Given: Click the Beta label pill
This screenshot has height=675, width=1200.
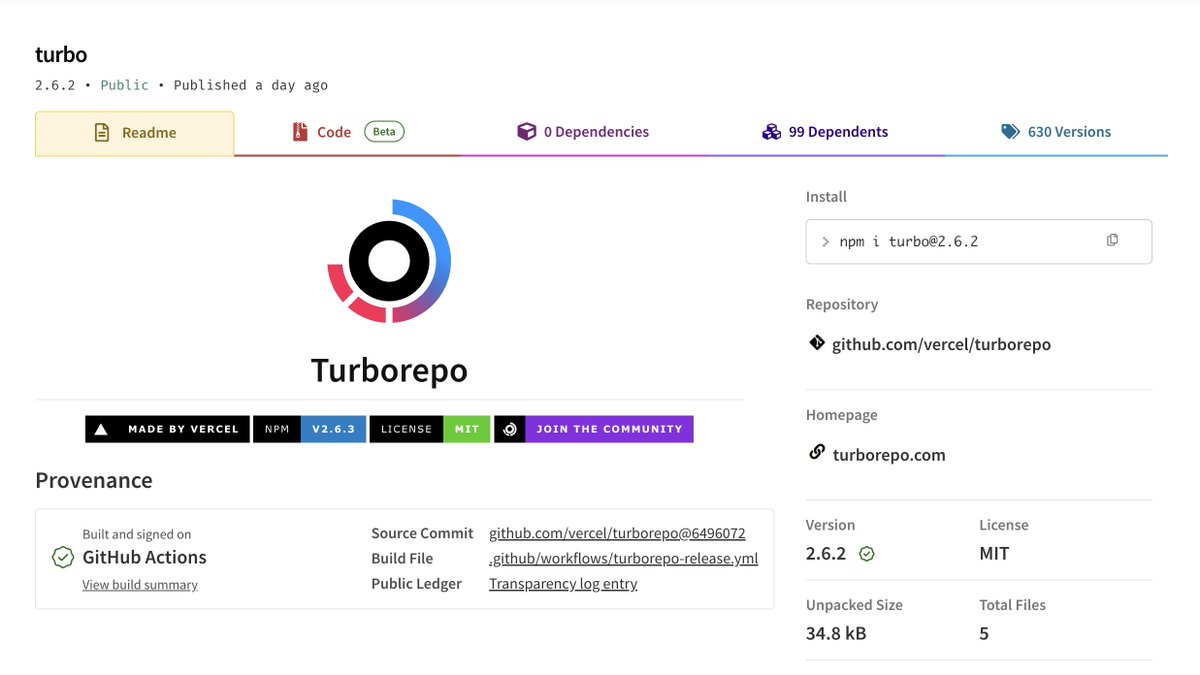Looking at the screenshot, I should 384,132.
